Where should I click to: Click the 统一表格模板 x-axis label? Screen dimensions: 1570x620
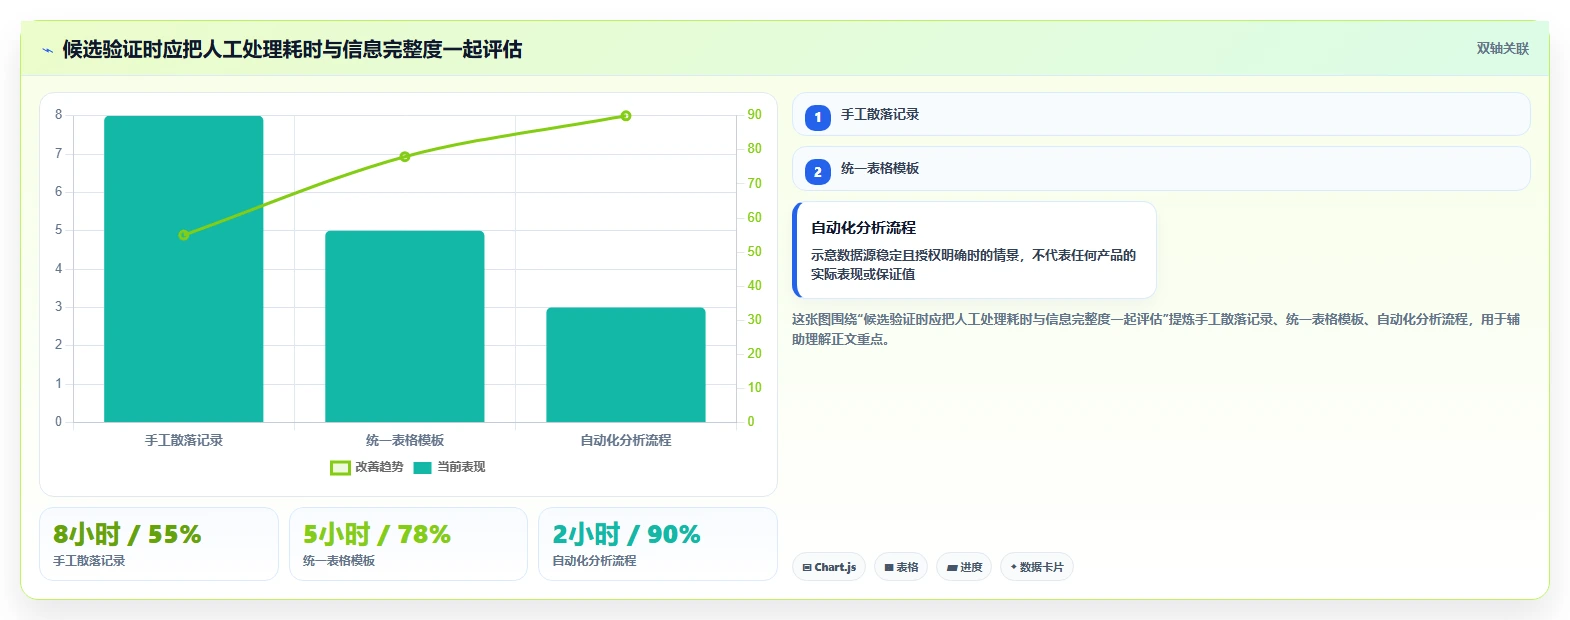pos(405,440)
